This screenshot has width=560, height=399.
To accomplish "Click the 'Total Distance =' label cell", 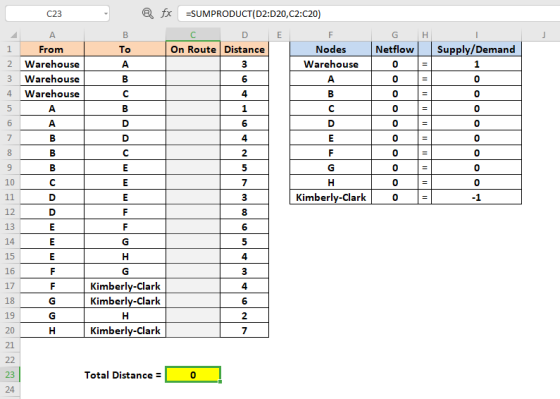I will [x=123, y=375].
